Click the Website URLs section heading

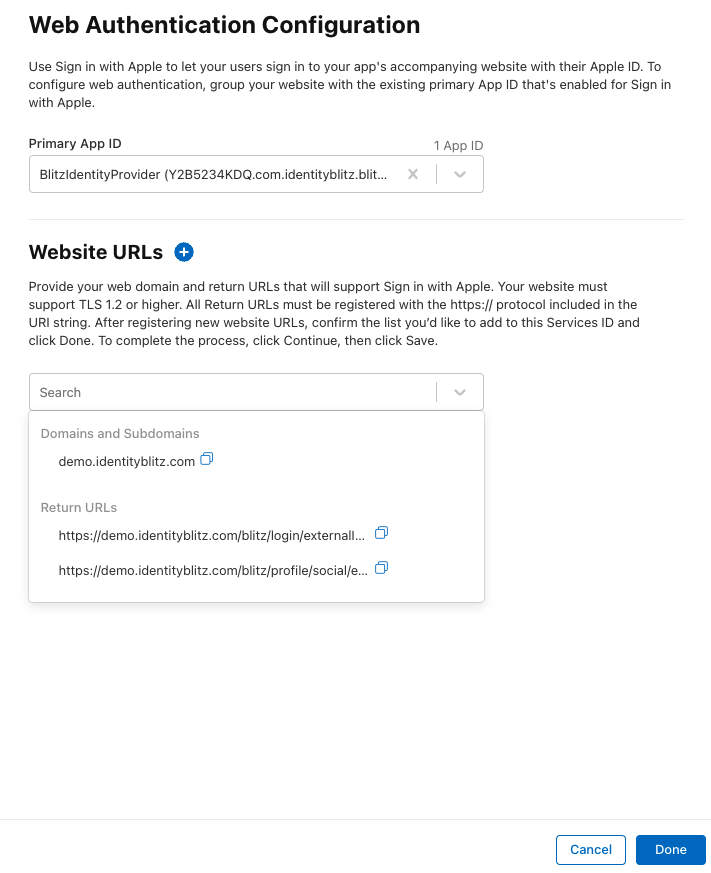click(96, 252)
